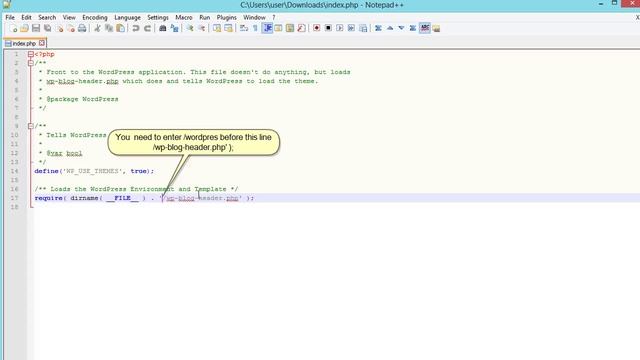Click the Close All documents toolbar icon
Screen dimensions: 640x360
(x=71, y=28)
